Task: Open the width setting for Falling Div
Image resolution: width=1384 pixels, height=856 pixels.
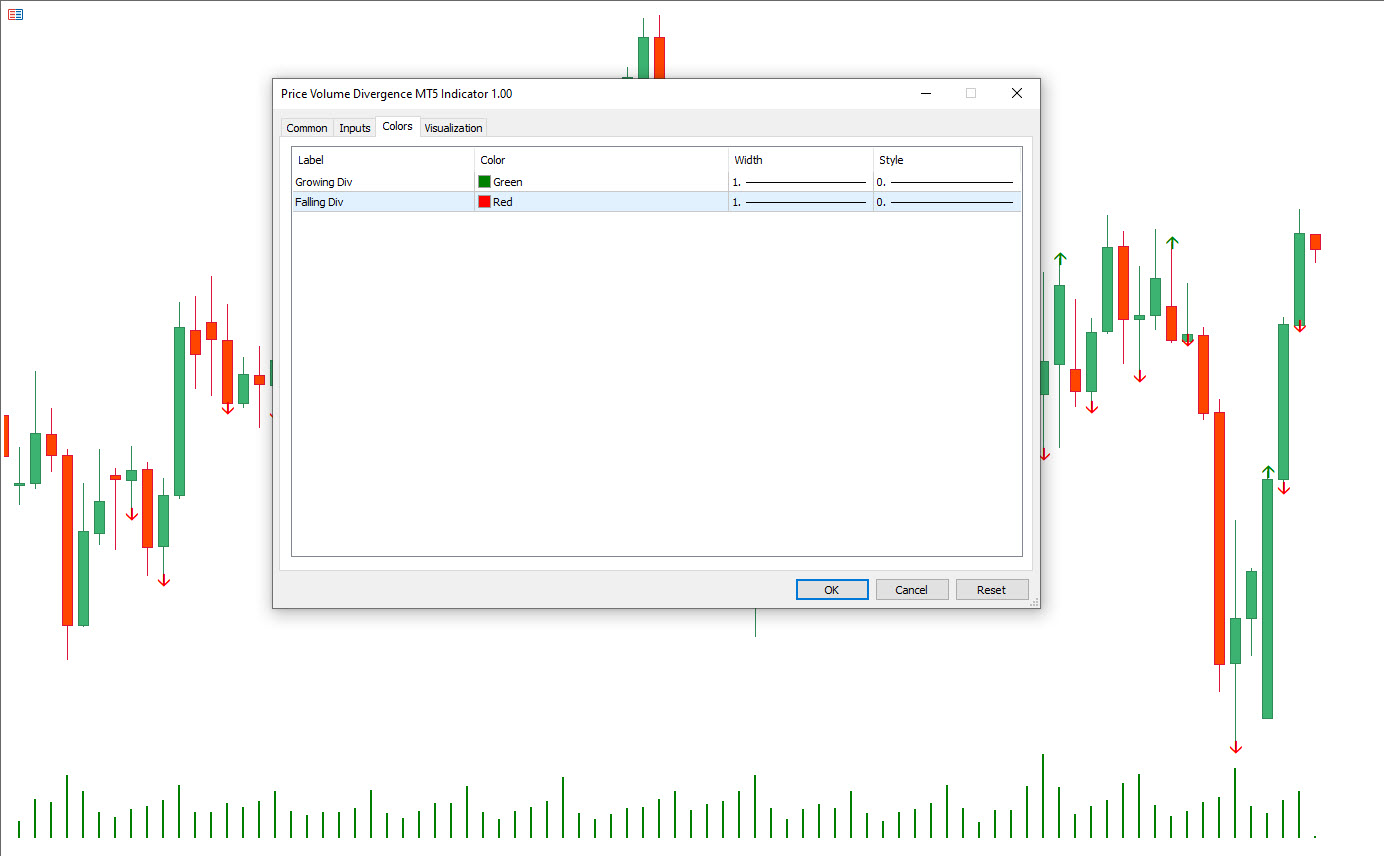Action: pos(800,202)
